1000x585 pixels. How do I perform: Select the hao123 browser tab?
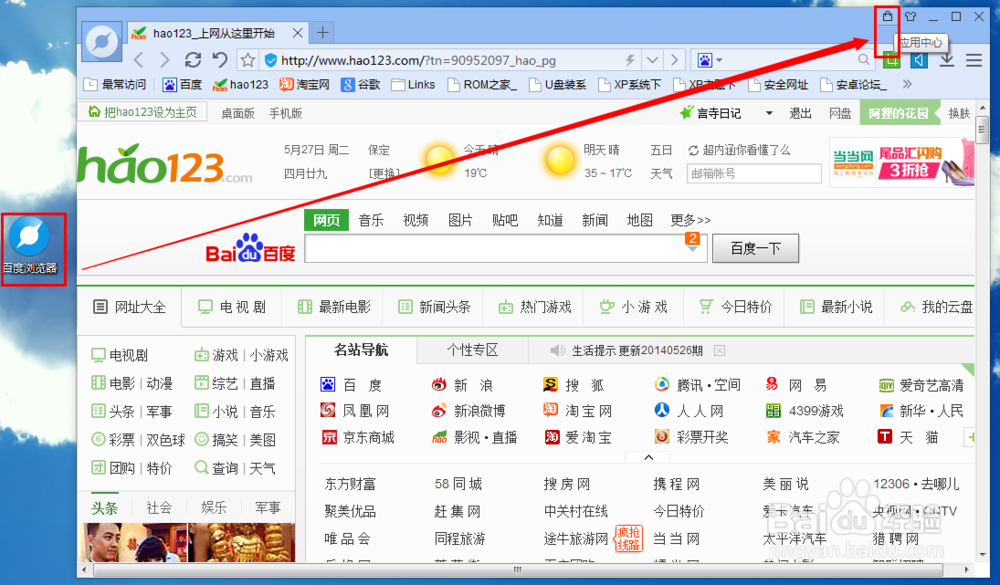217,33
